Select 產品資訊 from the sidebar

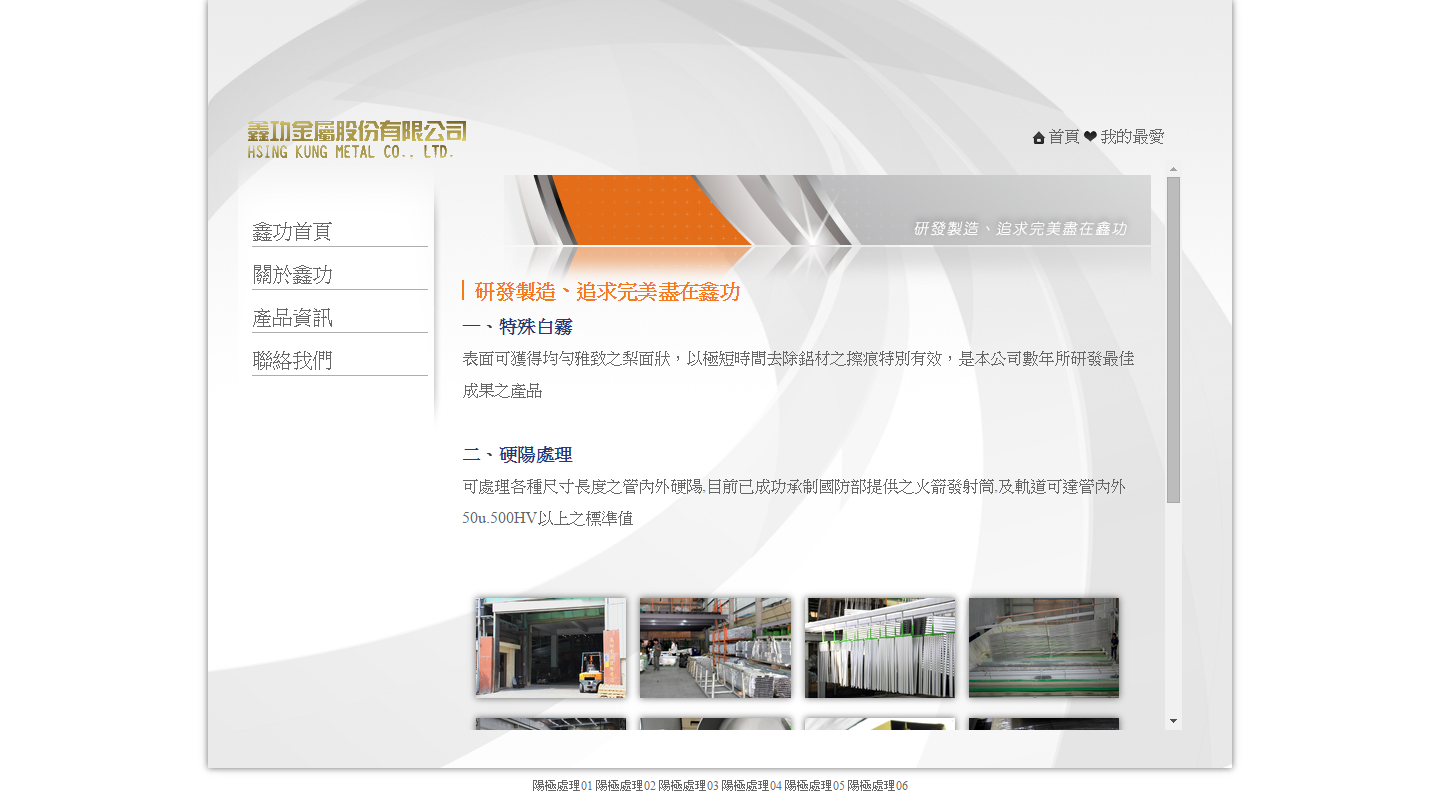tap(293, 318)
